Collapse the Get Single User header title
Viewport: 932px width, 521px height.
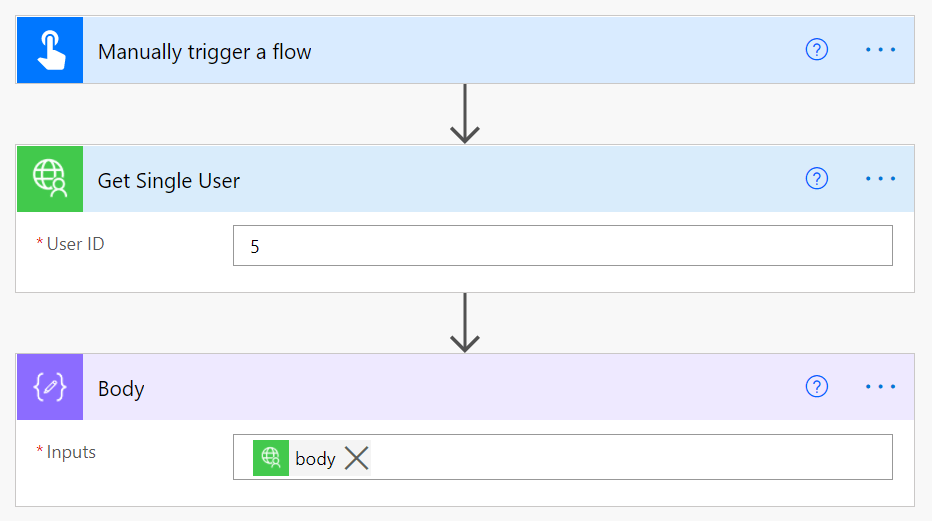tap(169, 181)
